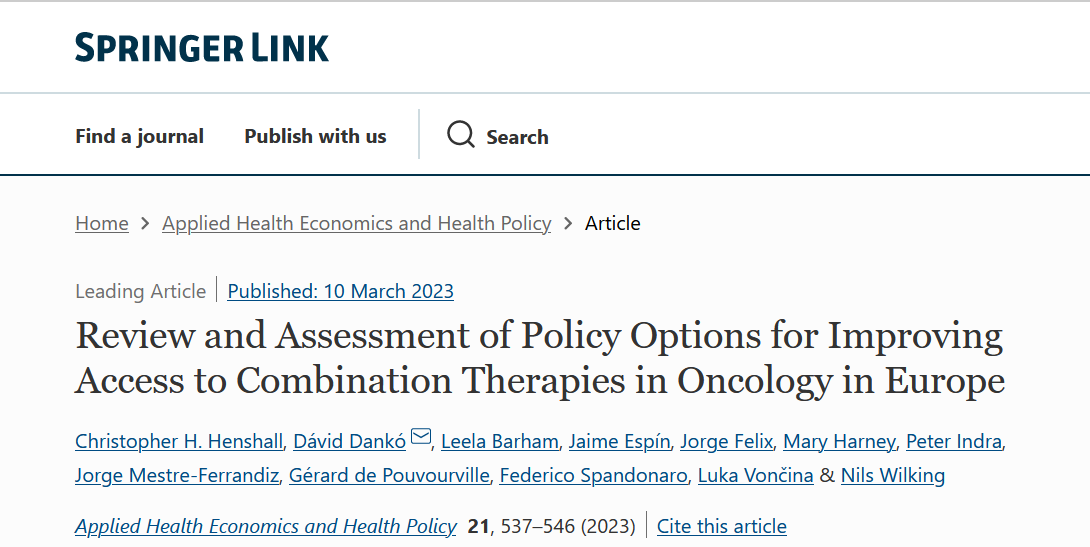This screenshot has width=1090, height=547.
Task: Open the Applied Health Economics and Health Policy breadcrumb
Action: (x=357, y=224)
